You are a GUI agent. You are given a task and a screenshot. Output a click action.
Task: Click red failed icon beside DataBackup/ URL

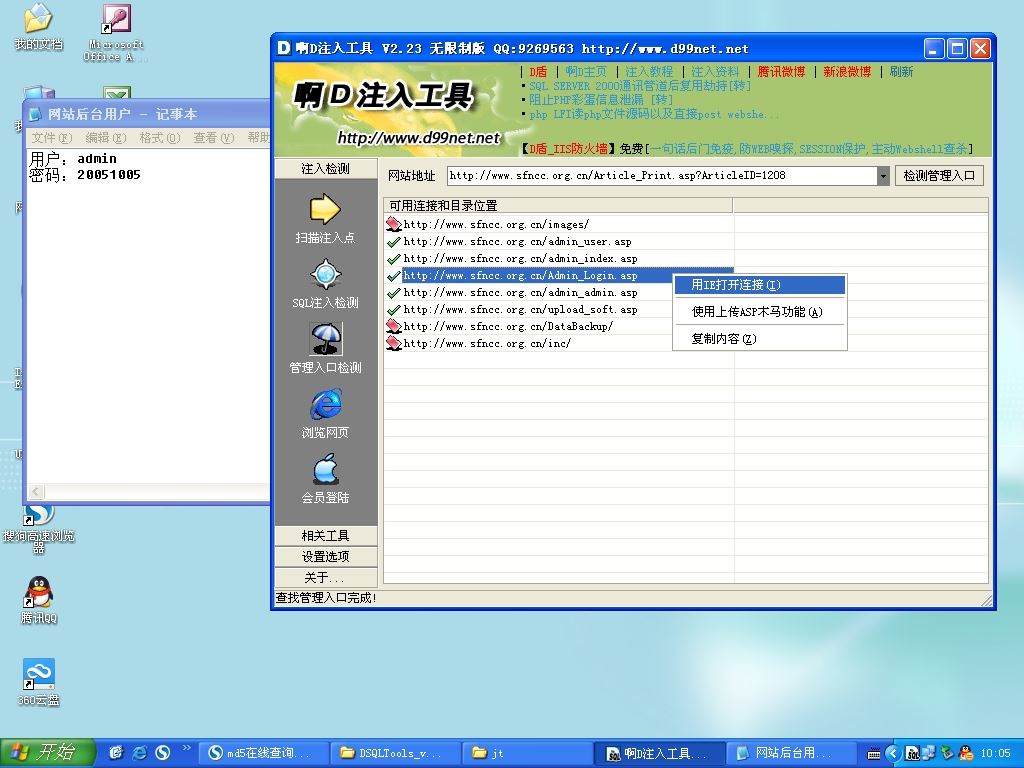point(393,326)
